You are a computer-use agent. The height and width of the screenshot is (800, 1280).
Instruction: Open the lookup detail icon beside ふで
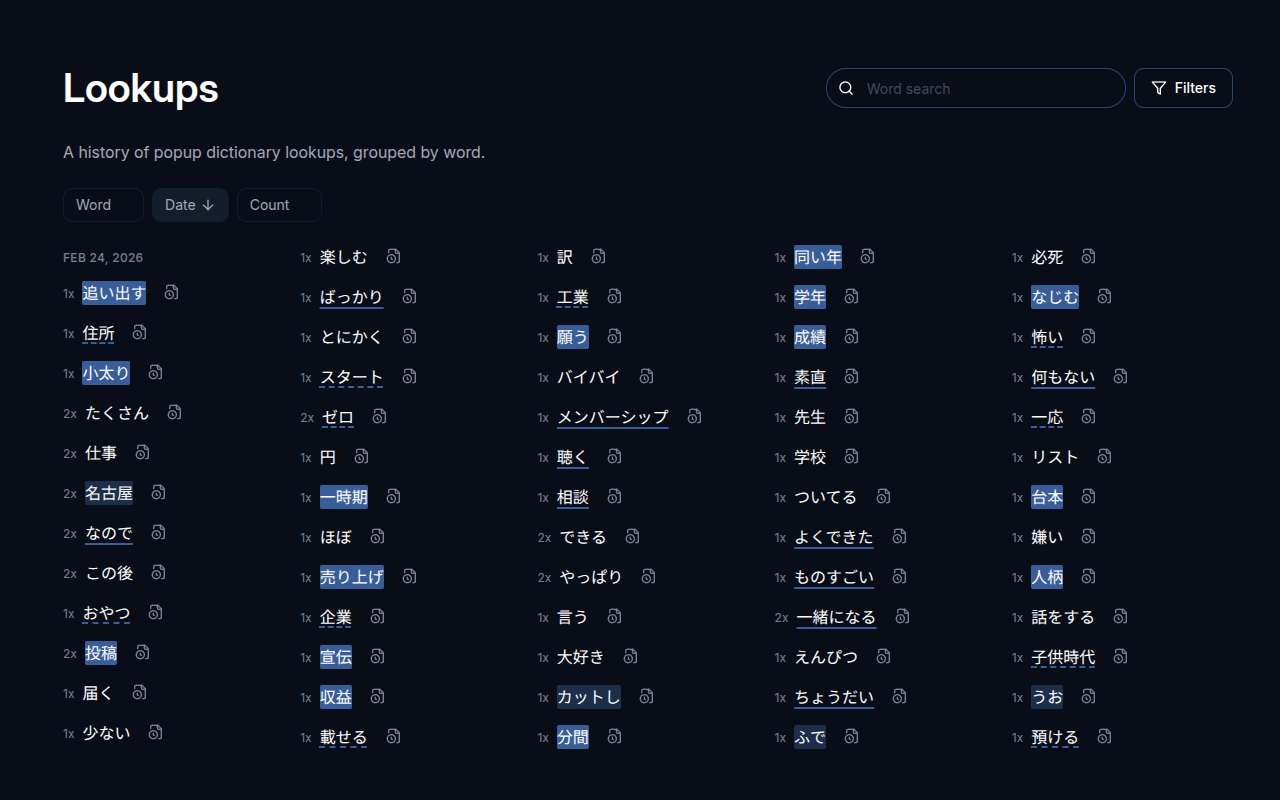[x=851, y=736]
